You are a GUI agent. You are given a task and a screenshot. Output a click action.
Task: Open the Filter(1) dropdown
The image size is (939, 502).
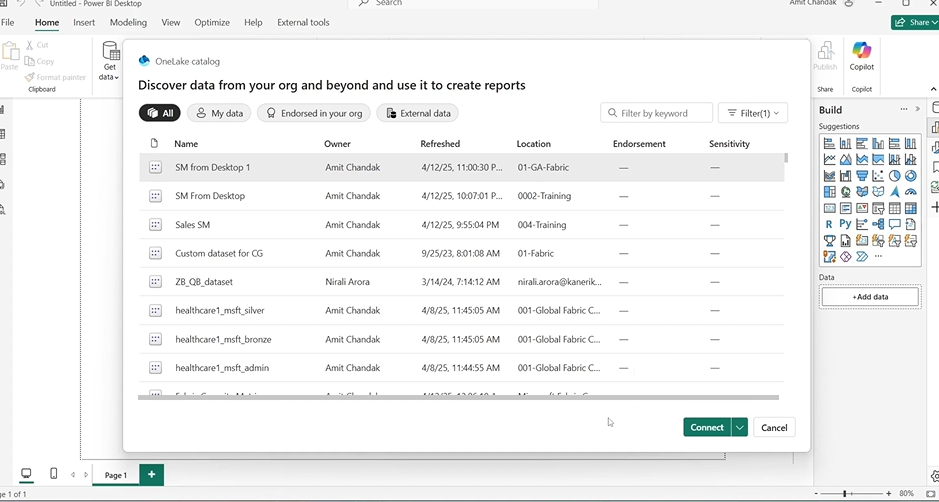click(753, 113)
